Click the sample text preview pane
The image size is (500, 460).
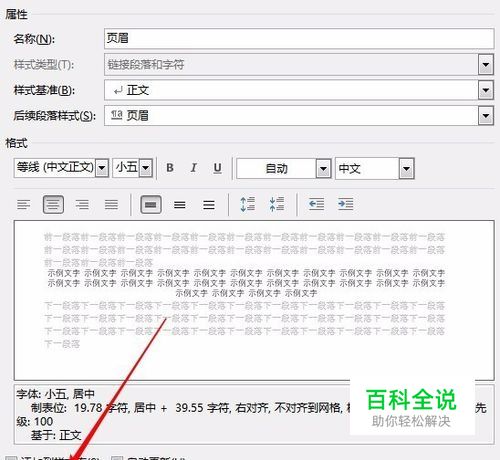click(x=254, y=300)
